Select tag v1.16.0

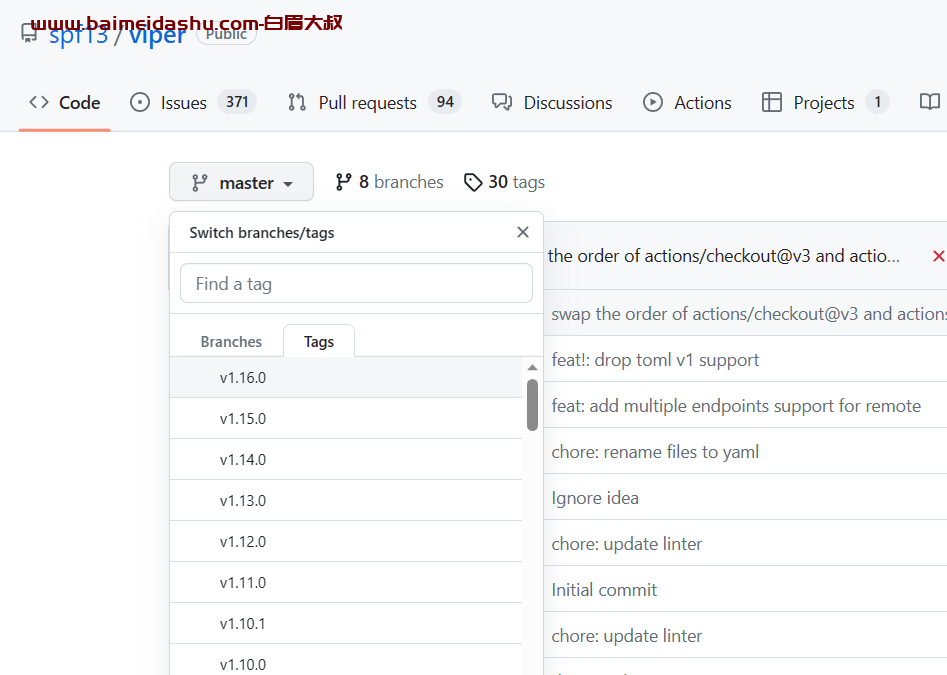pos(346,377)
